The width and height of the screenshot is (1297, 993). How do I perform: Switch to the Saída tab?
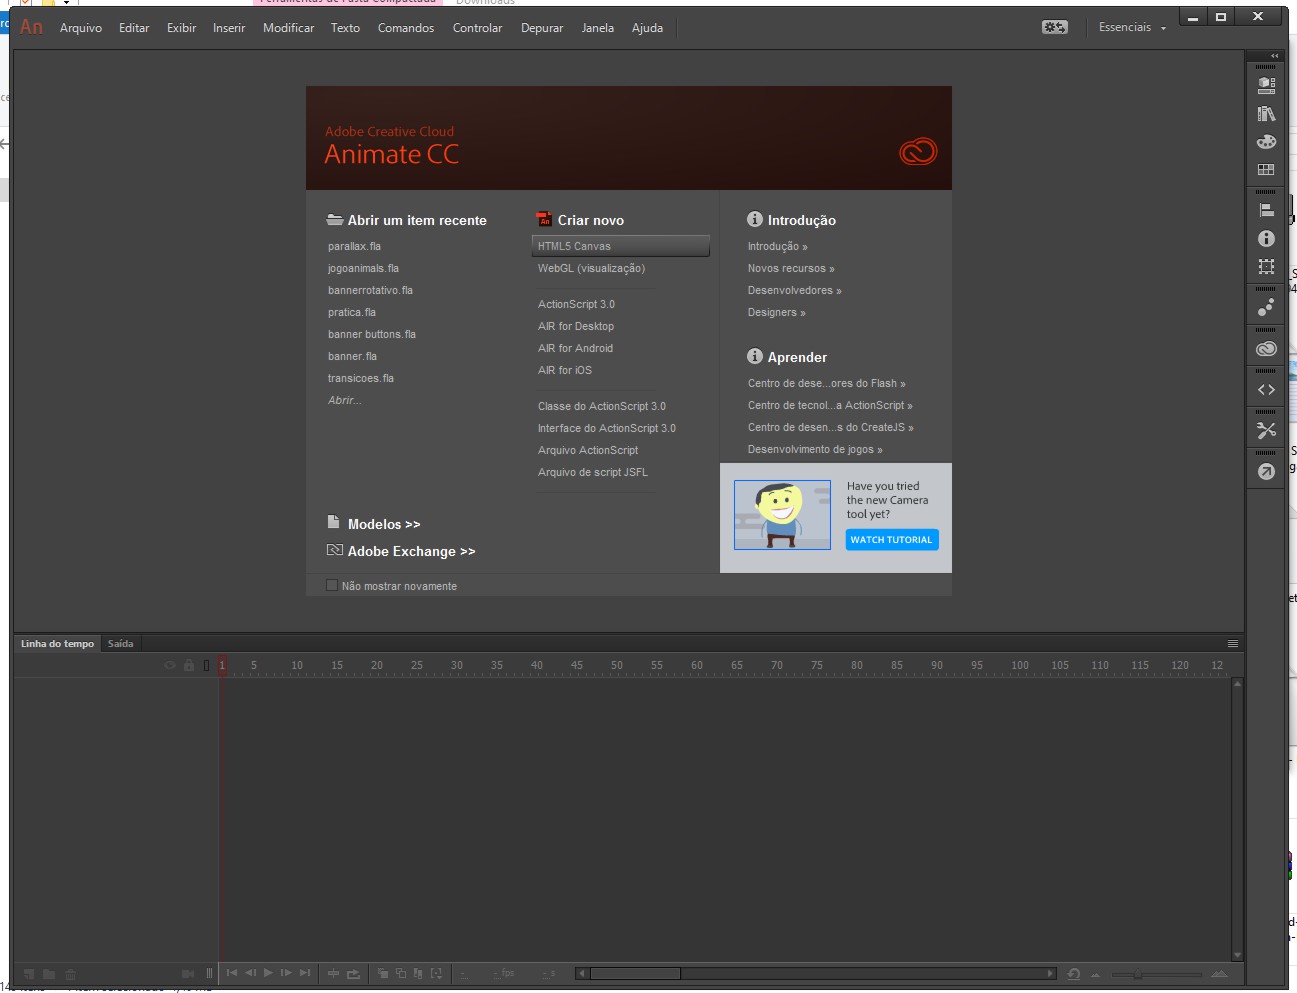click(x=120, y=643)
